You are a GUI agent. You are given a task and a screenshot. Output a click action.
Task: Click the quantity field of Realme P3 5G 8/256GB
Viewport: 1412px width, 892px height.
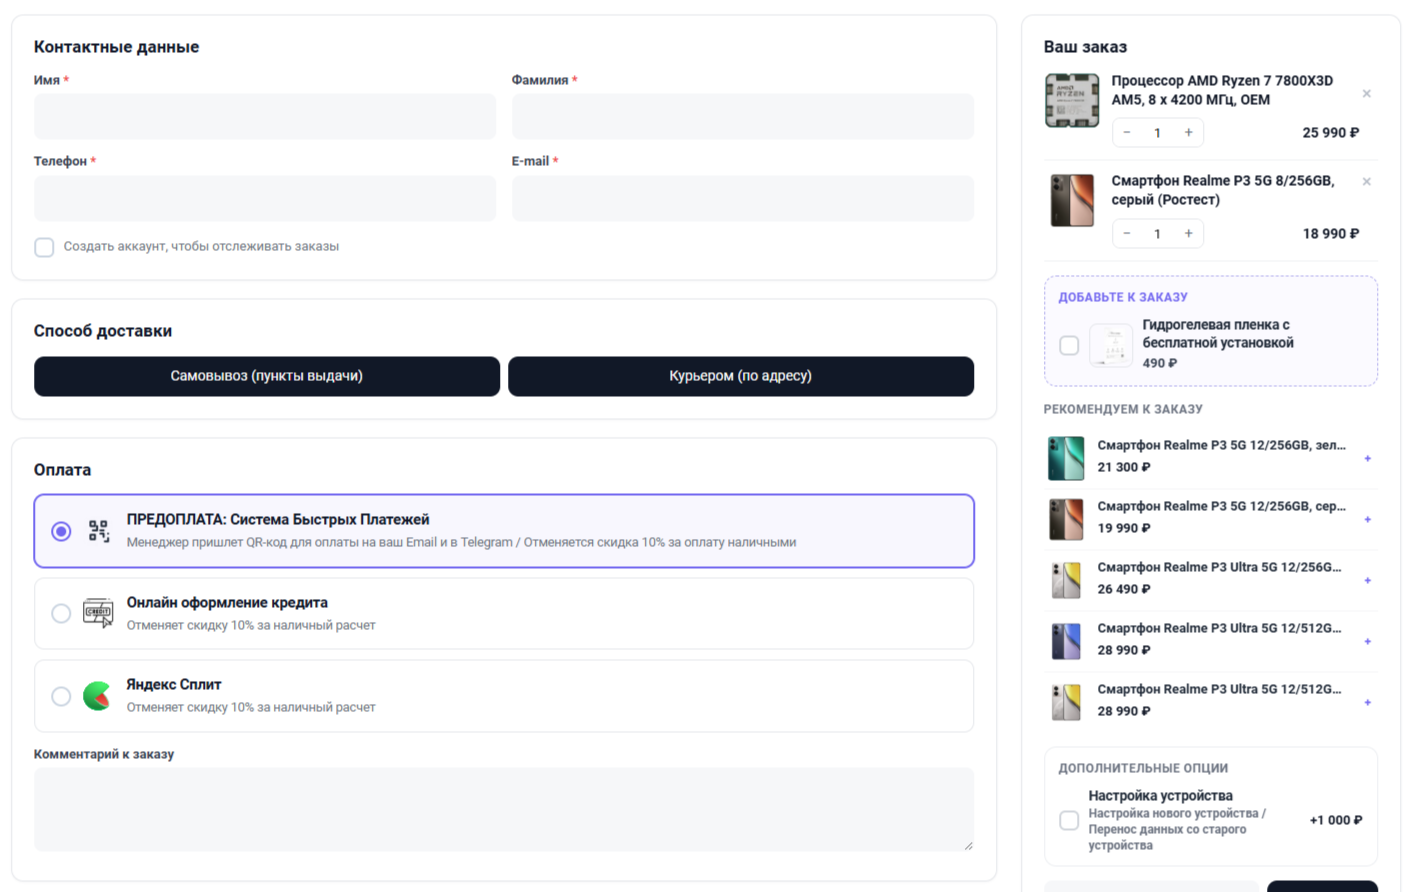coord(1158,234)
